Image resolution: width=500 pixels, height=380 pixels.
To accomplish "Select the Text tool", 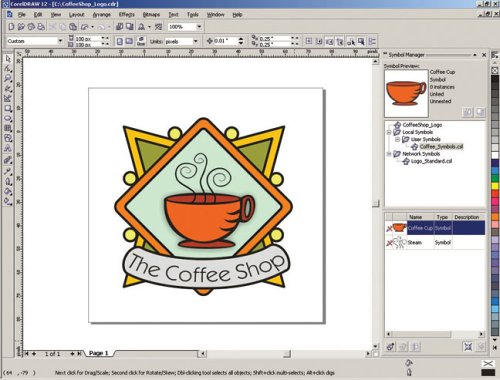I will pyautogui.click(x=8, y=149).
